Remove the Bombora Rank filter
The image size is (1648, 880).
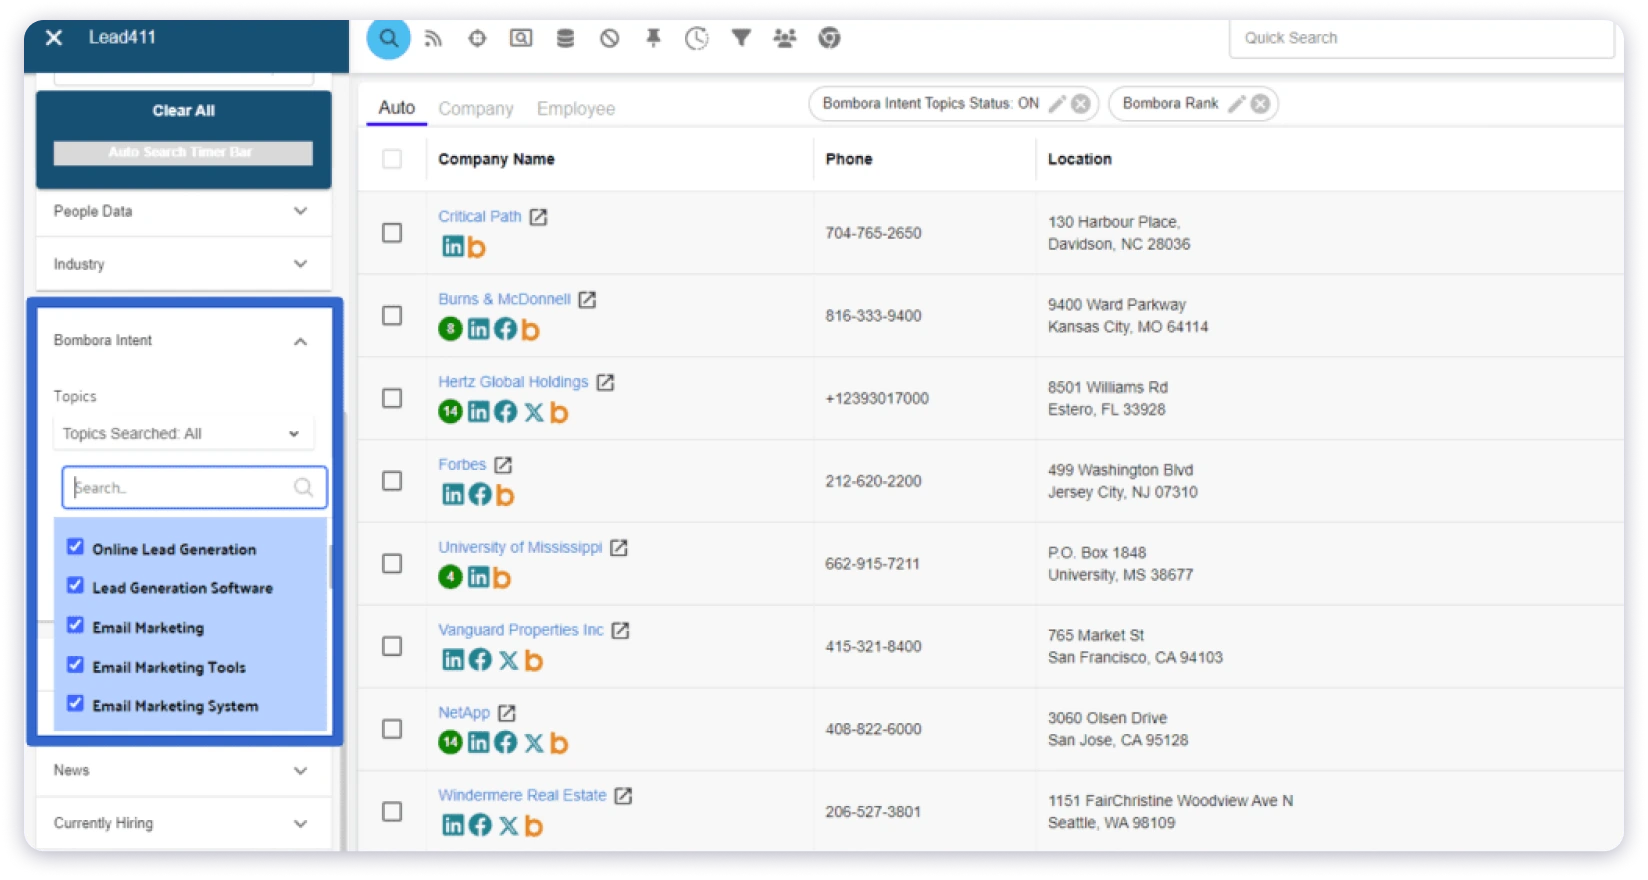pos(1261,104)
